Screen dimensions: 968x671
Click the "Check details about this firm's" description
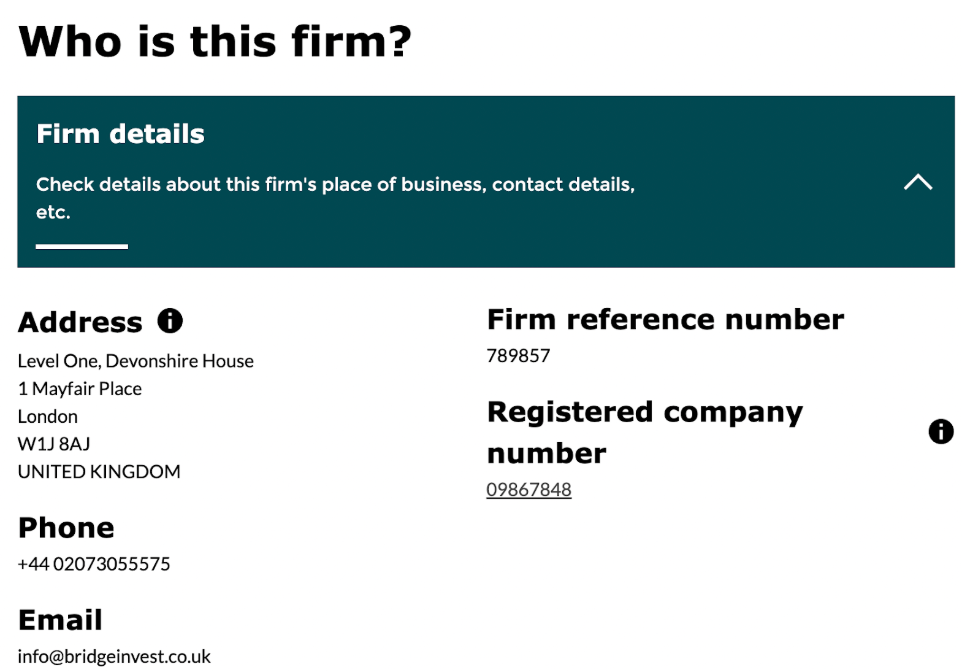[x=335, y=185]
